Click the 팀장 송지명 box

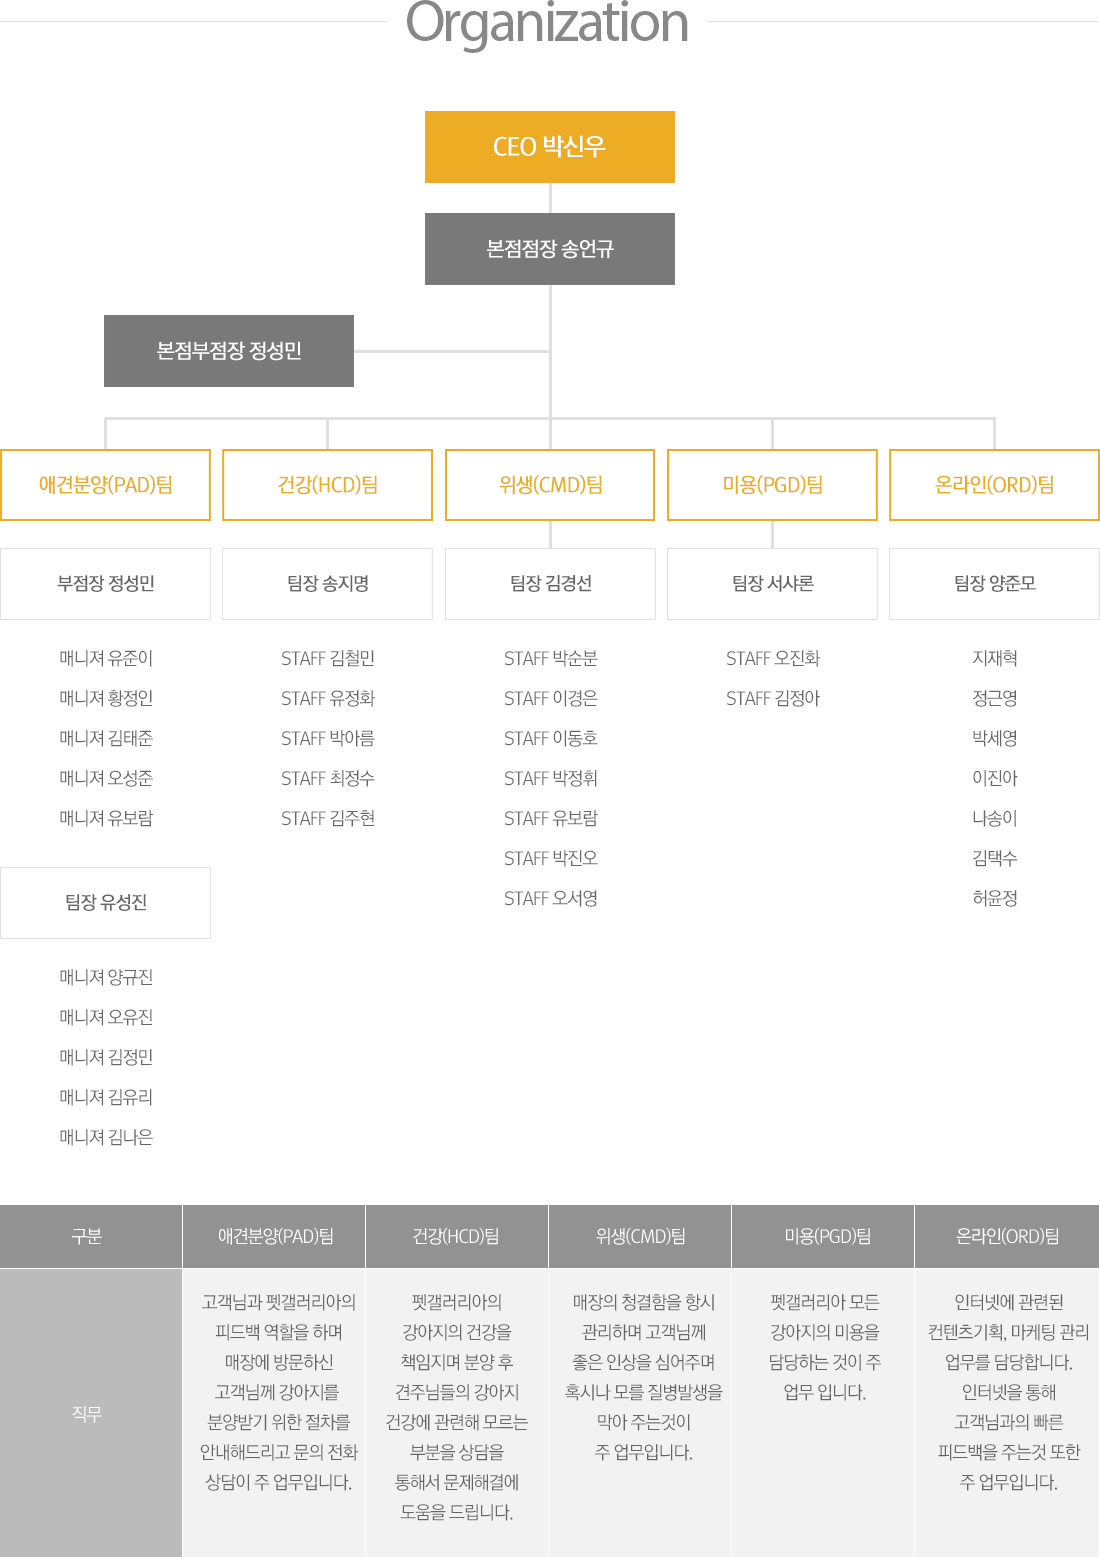(327, 584)
